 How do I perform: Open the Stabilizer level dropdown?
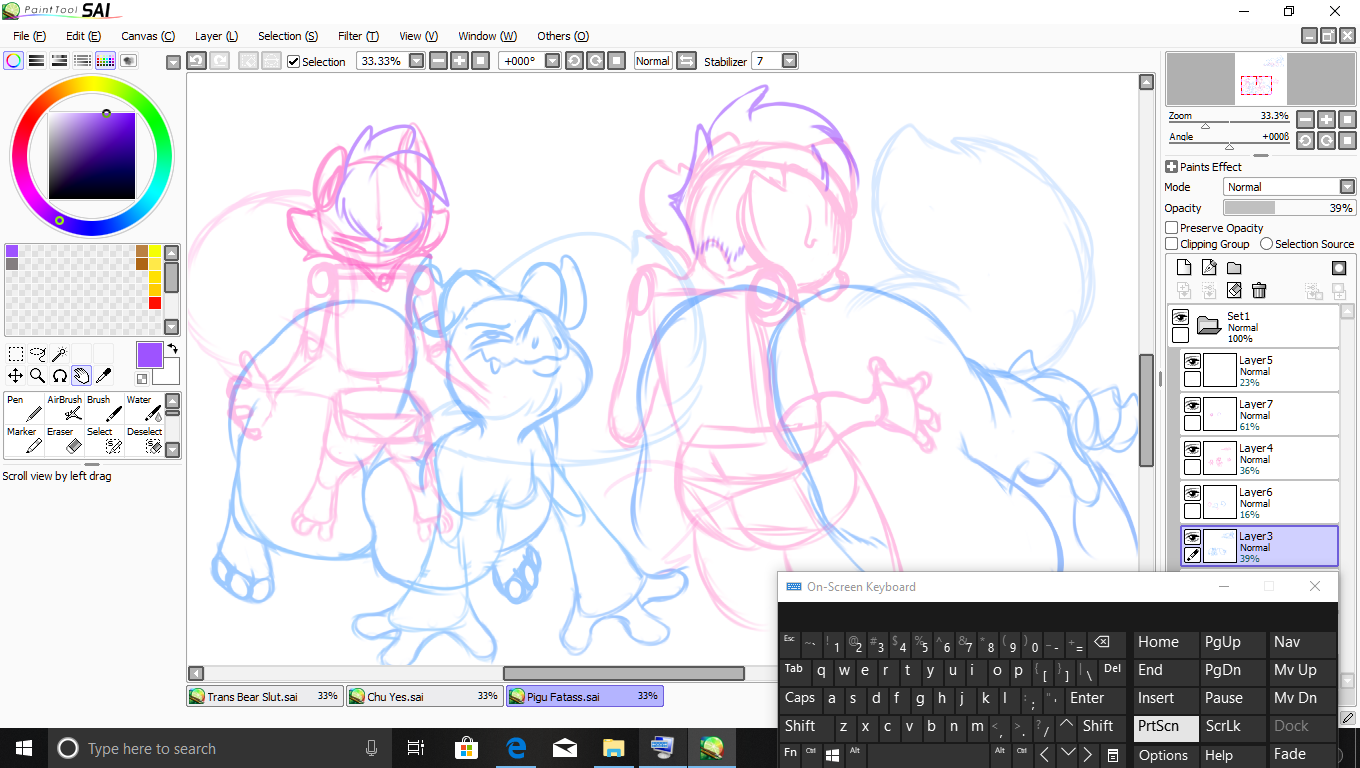pos(789,61)
